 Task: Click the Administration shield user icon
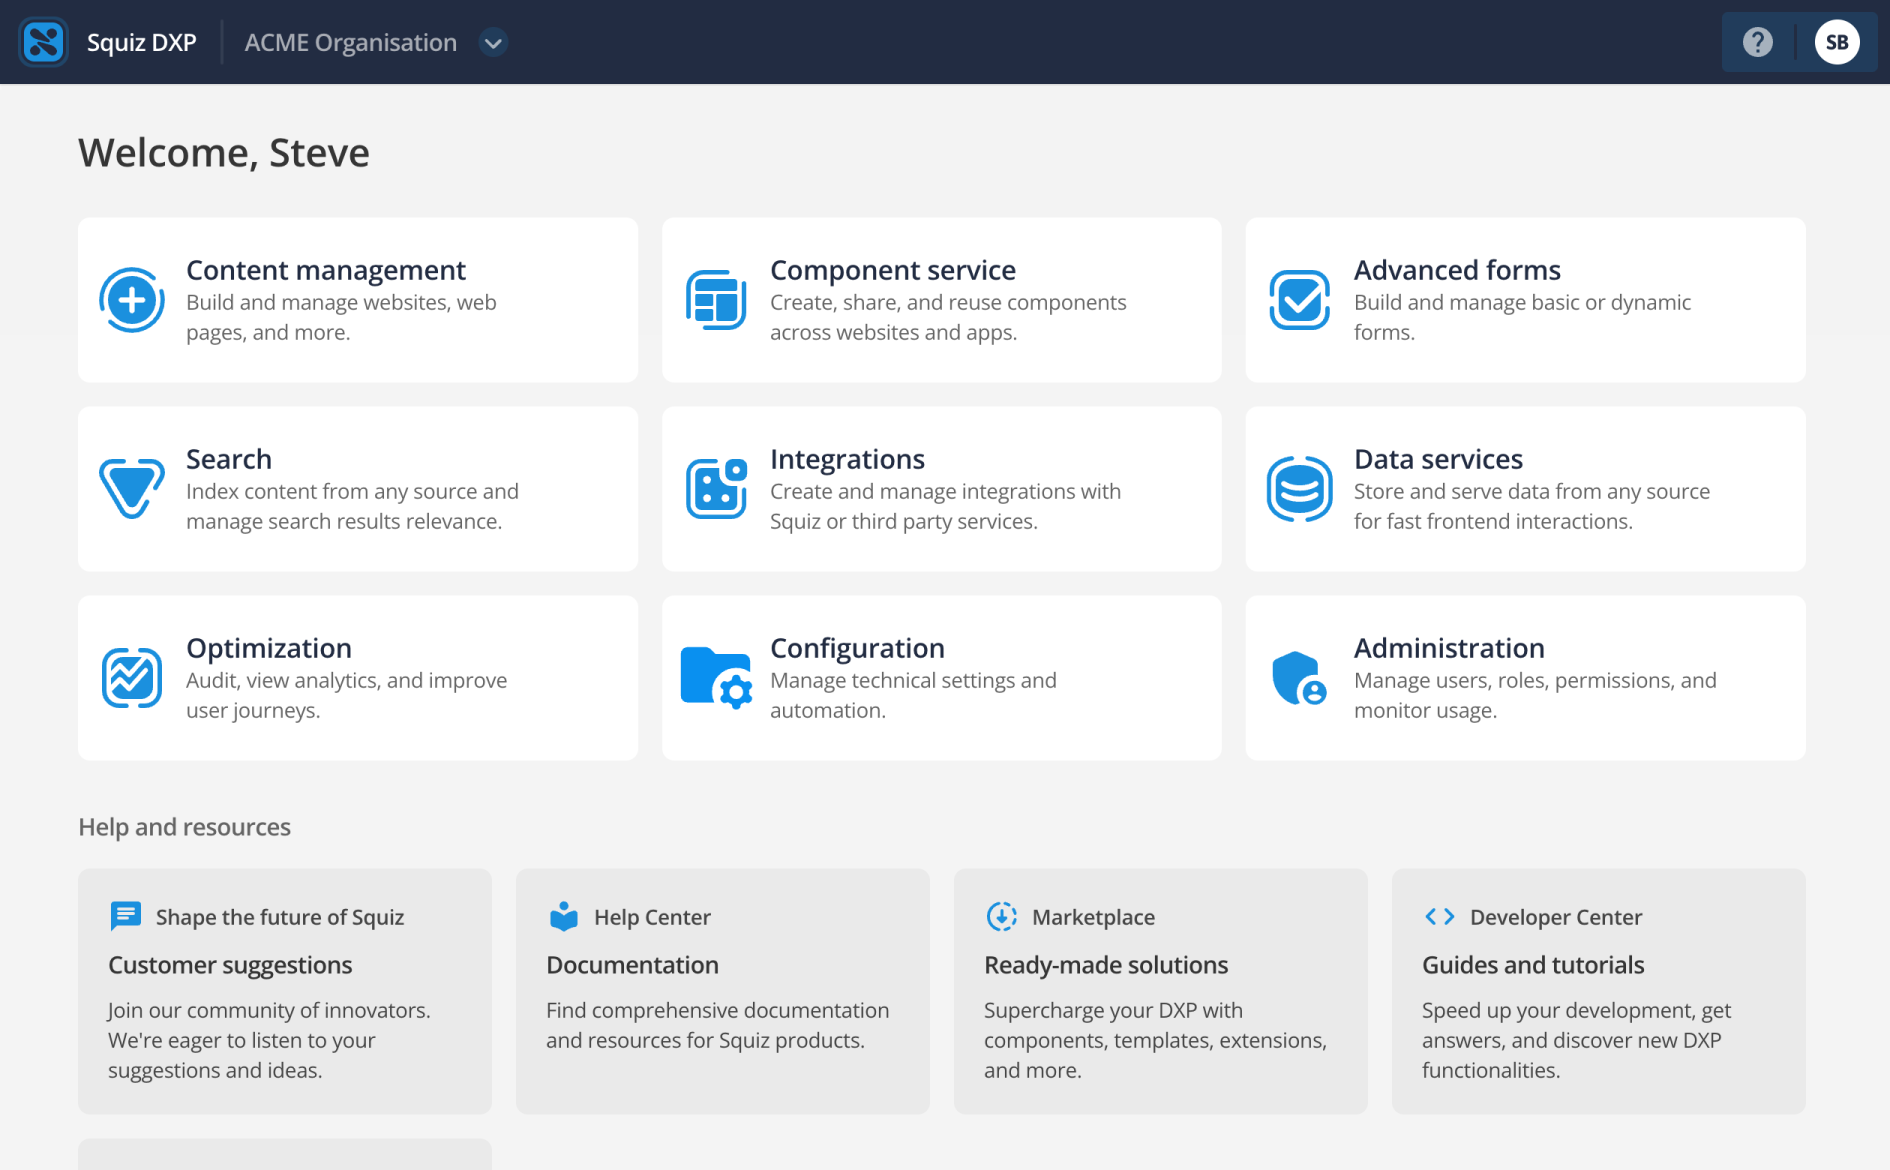pyautogui.click(x=1300, y=678)
